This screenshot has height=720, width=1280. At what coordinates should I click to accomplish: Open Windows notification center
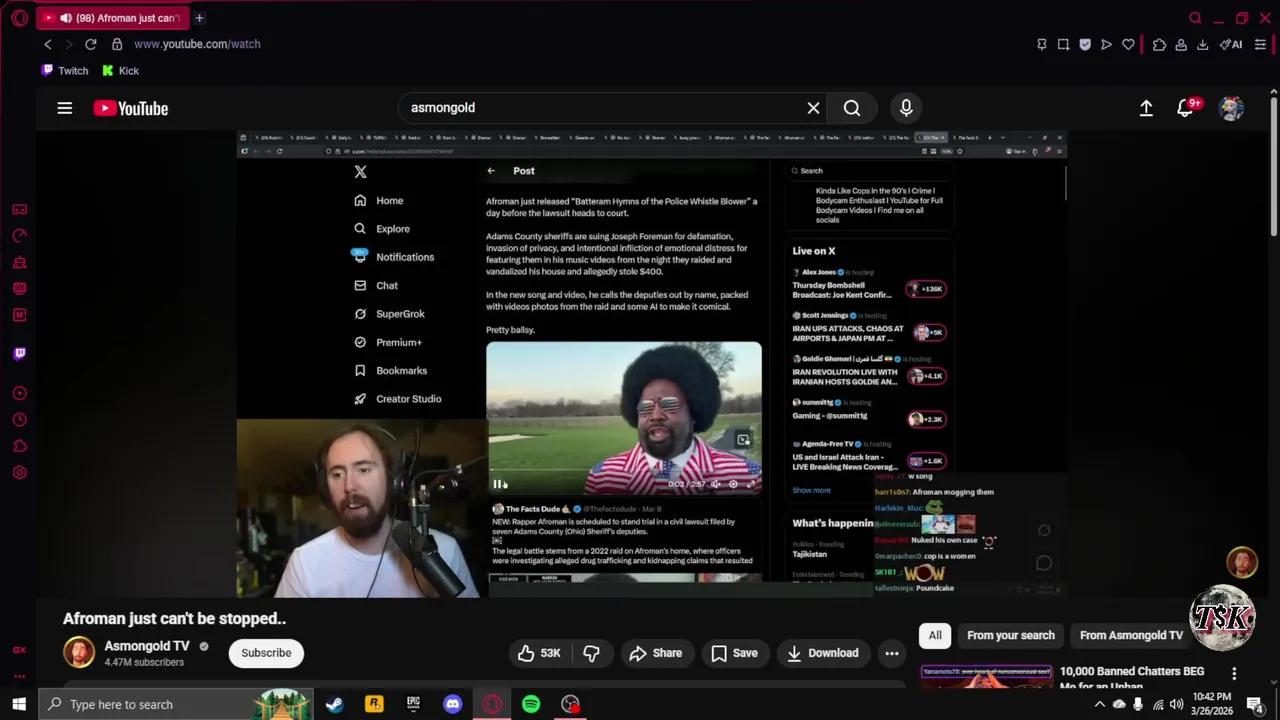tap(1255, 704)
